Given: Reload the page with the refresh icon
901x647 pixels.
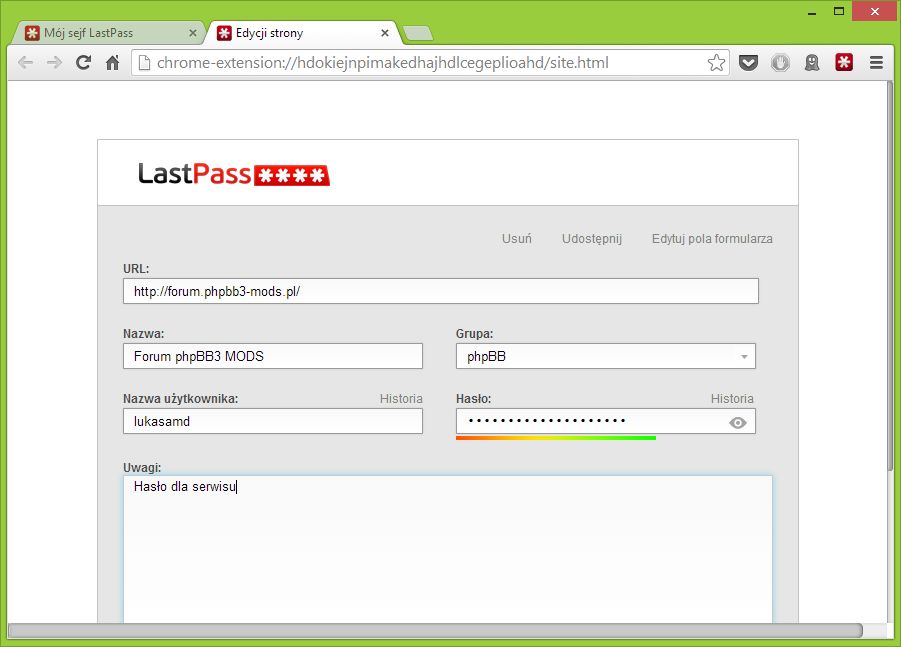Looking at the screenshot, I should tap(83, 63).
